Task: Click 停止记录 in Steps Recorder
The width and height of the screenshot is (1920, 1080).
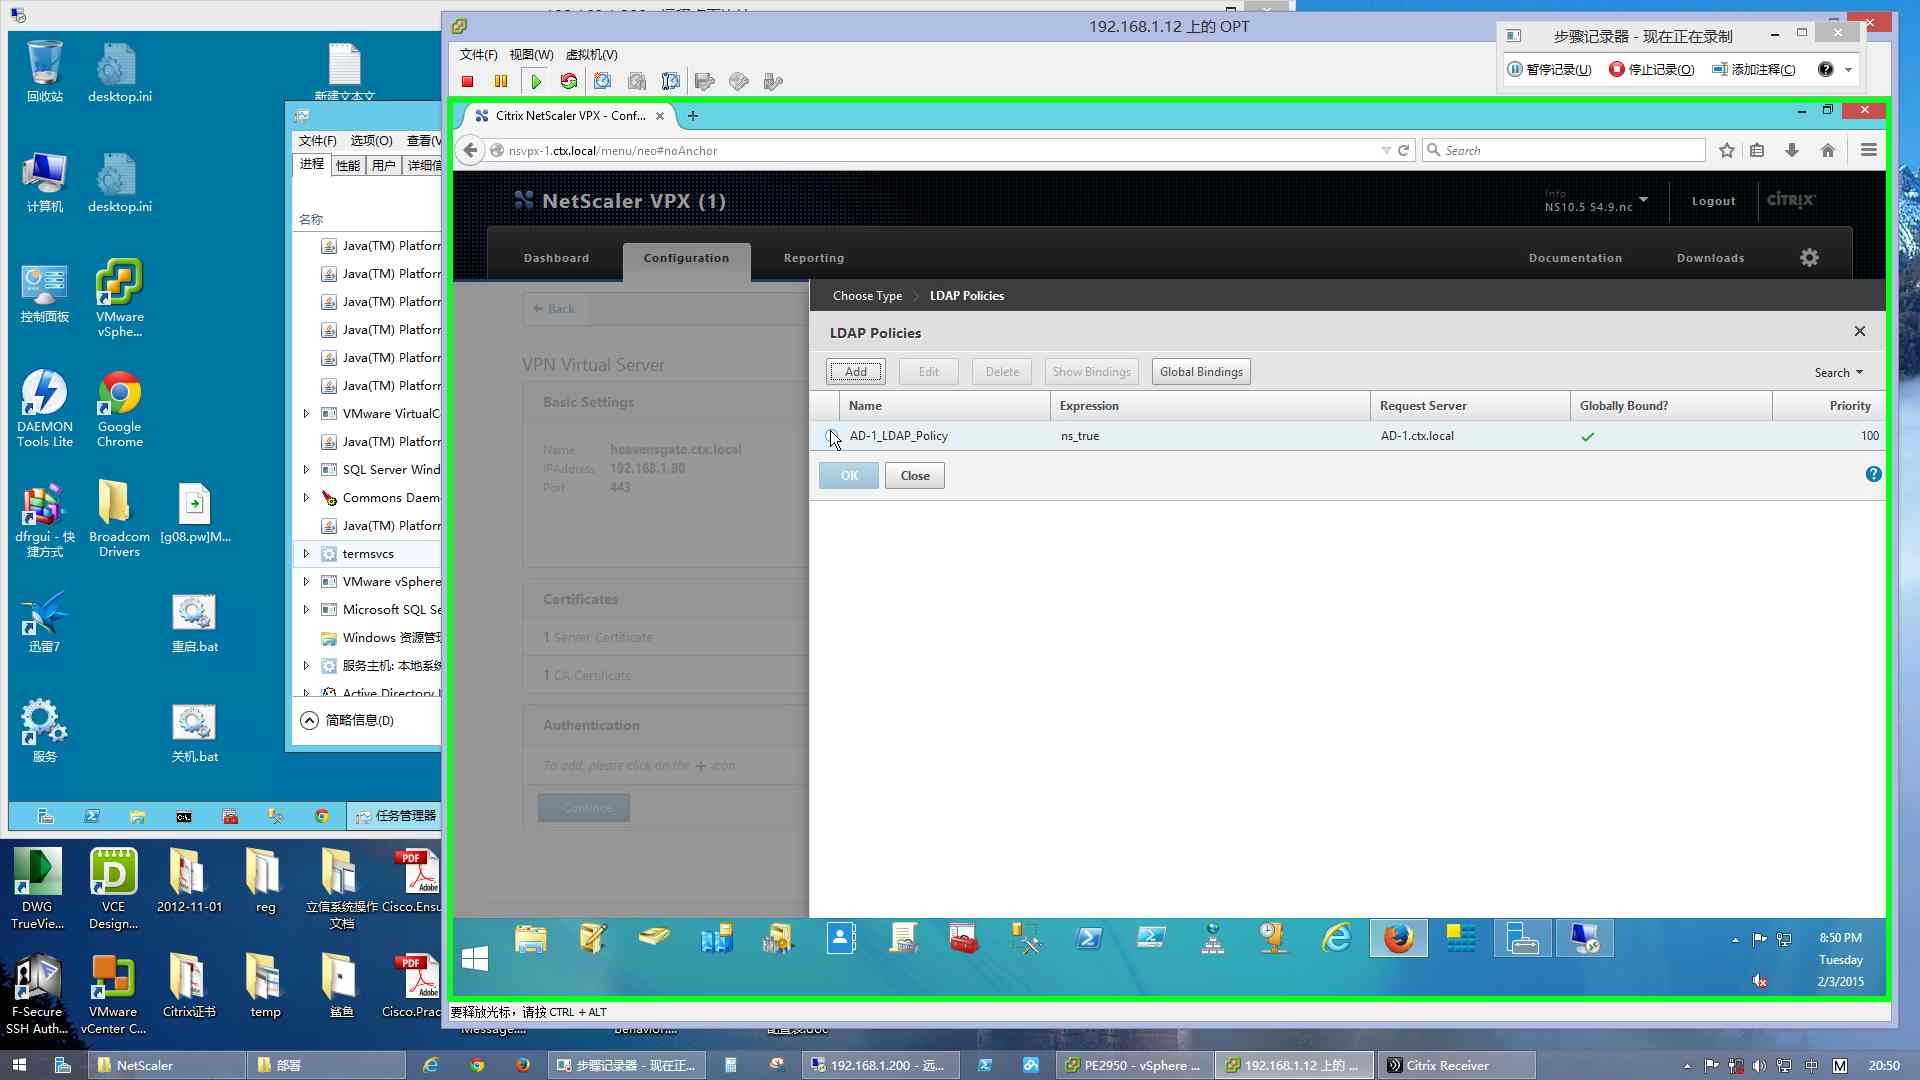Action: coord(1652,70)
